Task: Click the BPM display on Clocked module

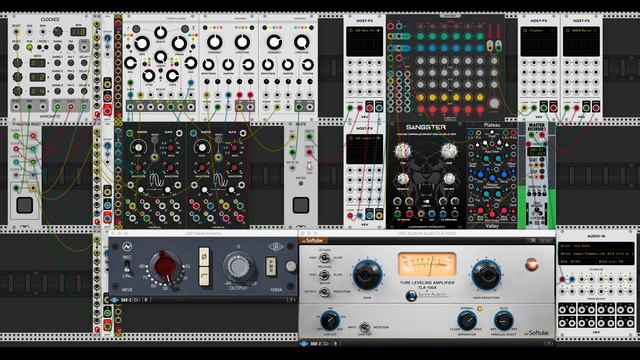Action: coord(78,32)
